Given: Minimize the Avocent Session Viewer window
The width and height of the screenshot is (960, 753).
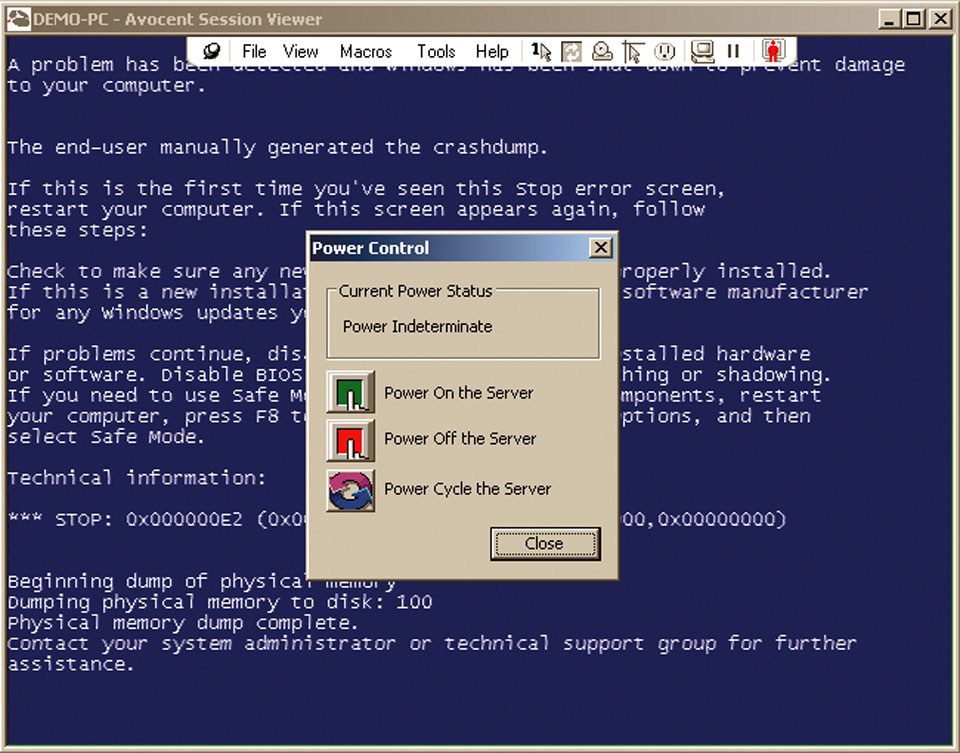Looking at the screenshot, I should (889, 19).
